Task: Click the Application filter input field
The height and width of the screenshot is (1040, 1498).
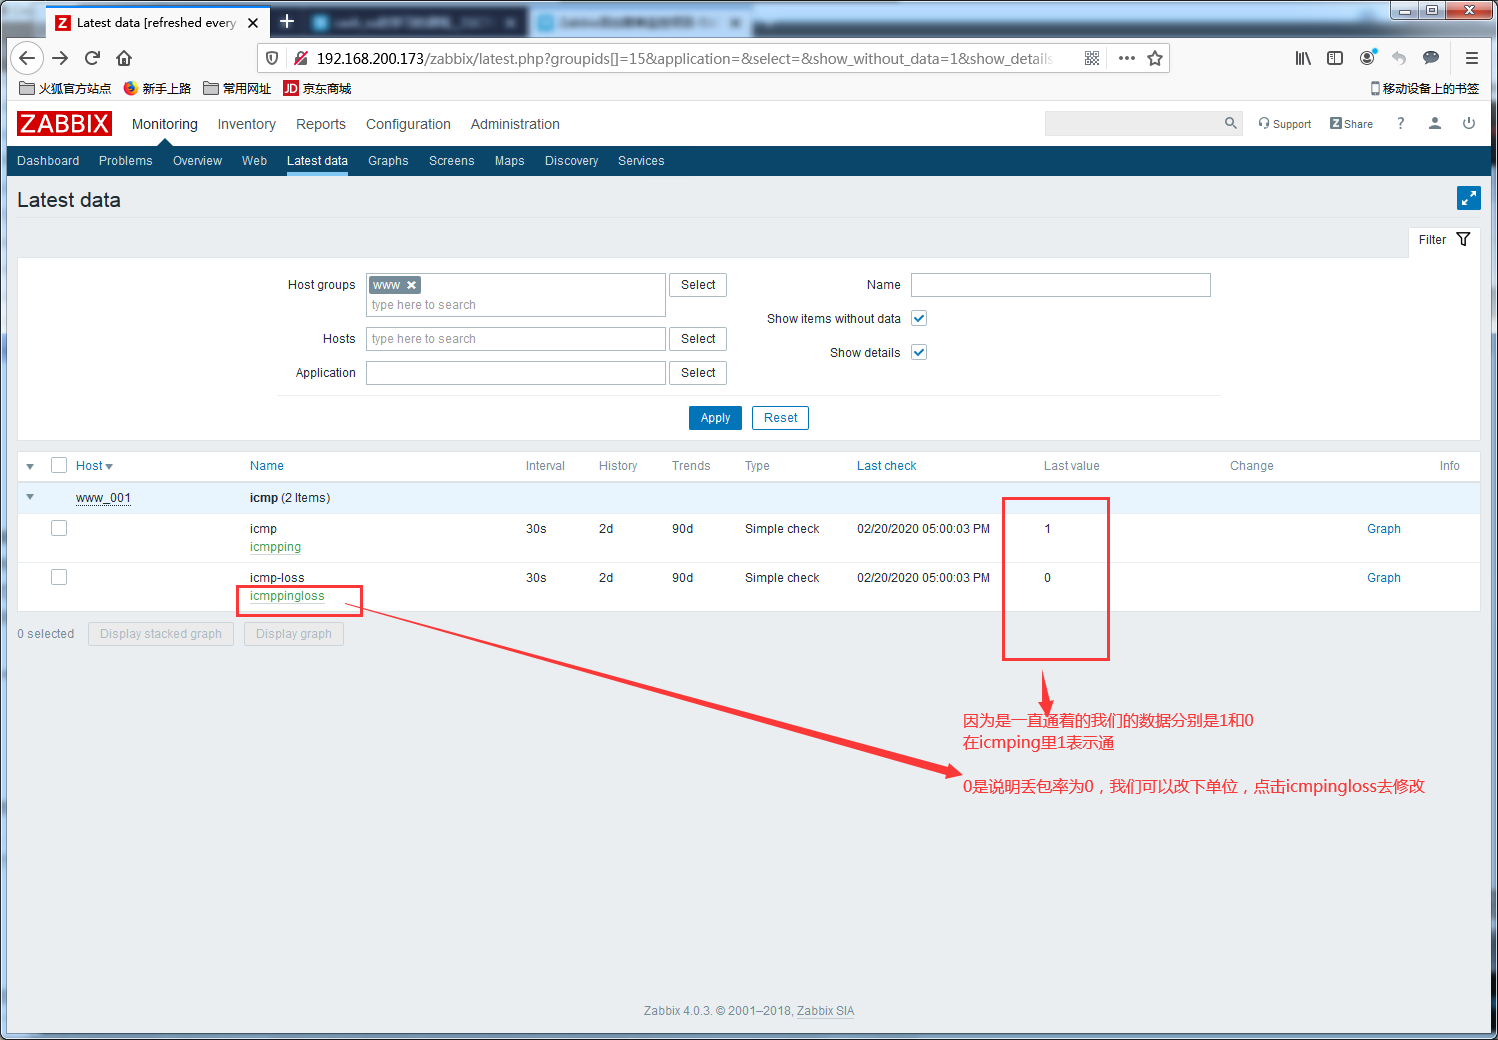Action: [516, 373]
